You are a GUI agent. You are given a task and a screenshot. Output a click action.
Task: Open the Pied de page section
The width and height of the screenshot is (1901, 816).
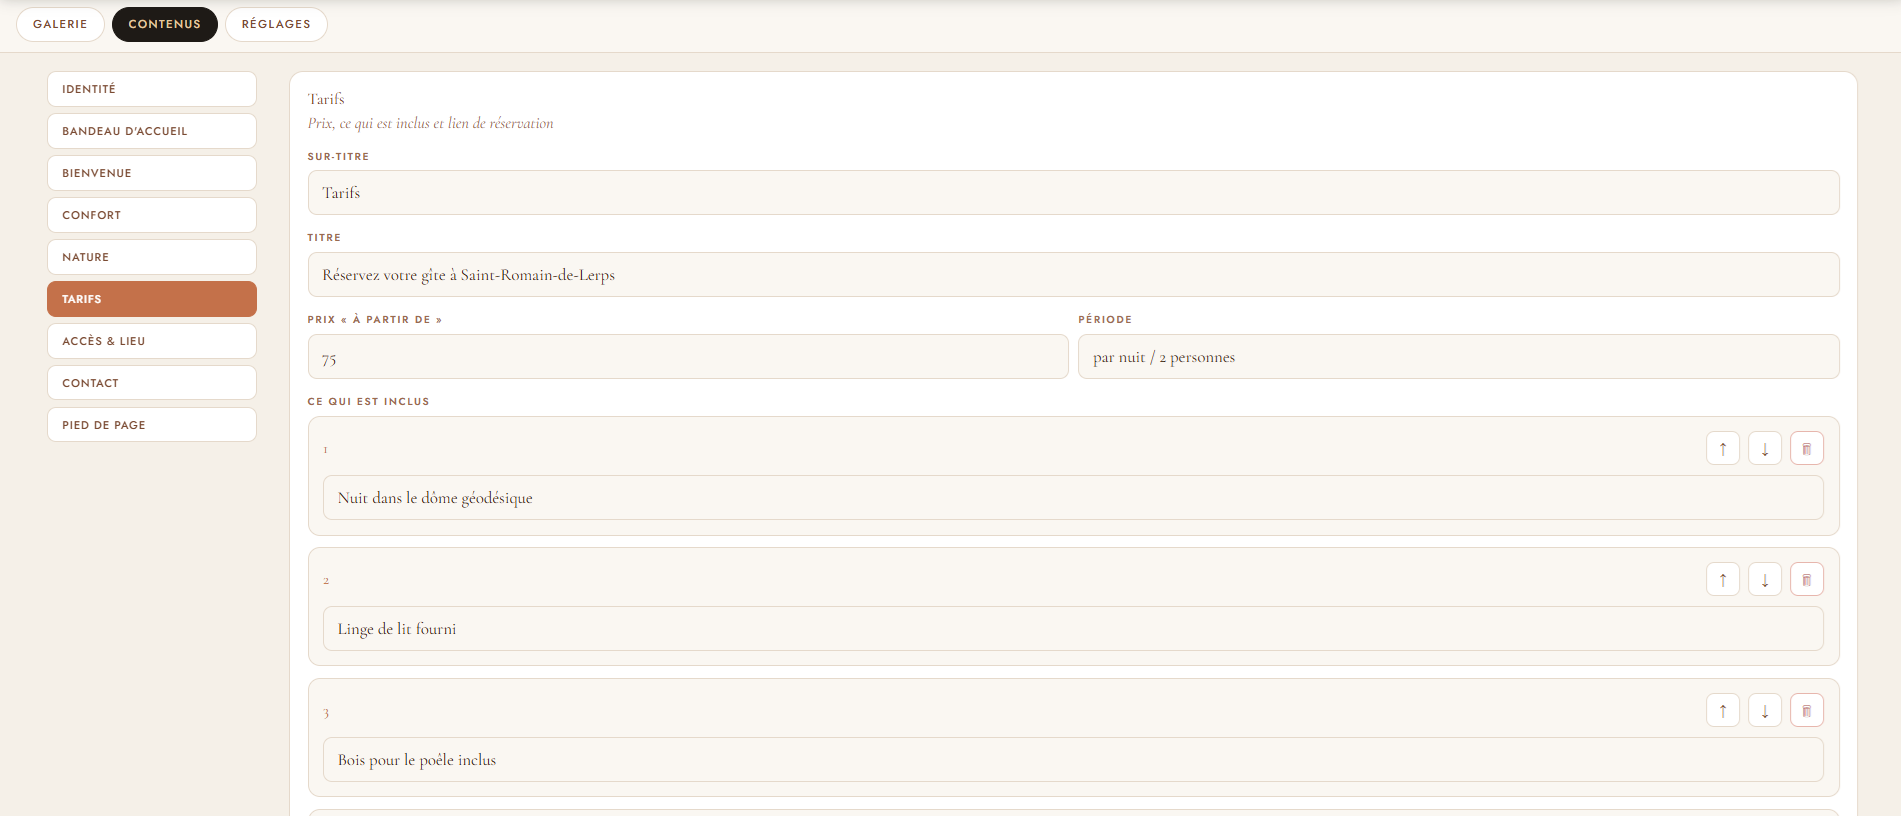pyautogui.click(x=152, y=425)
